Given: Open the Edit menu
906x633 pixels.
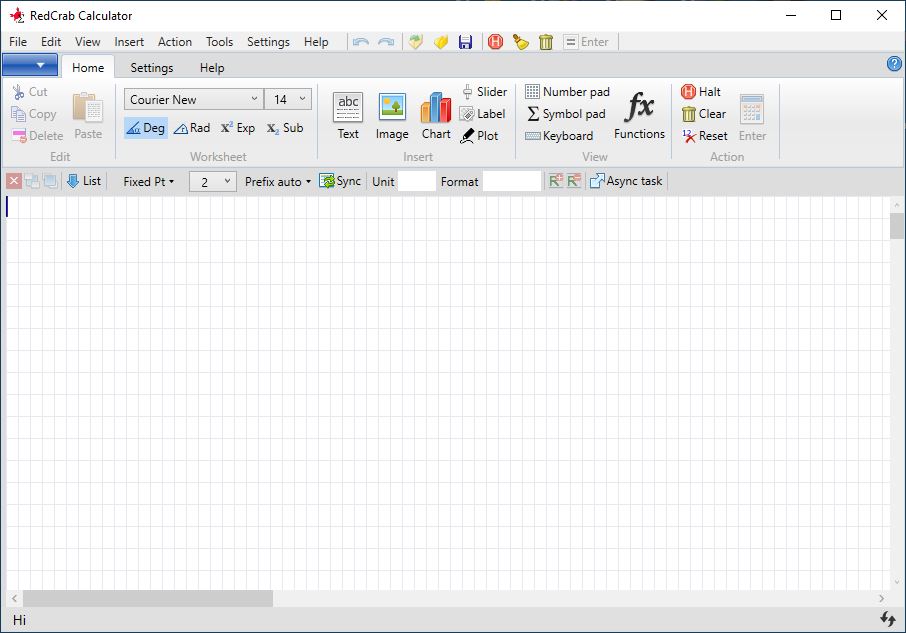Looking at the screenshot, I should click(x=51, y=42).
